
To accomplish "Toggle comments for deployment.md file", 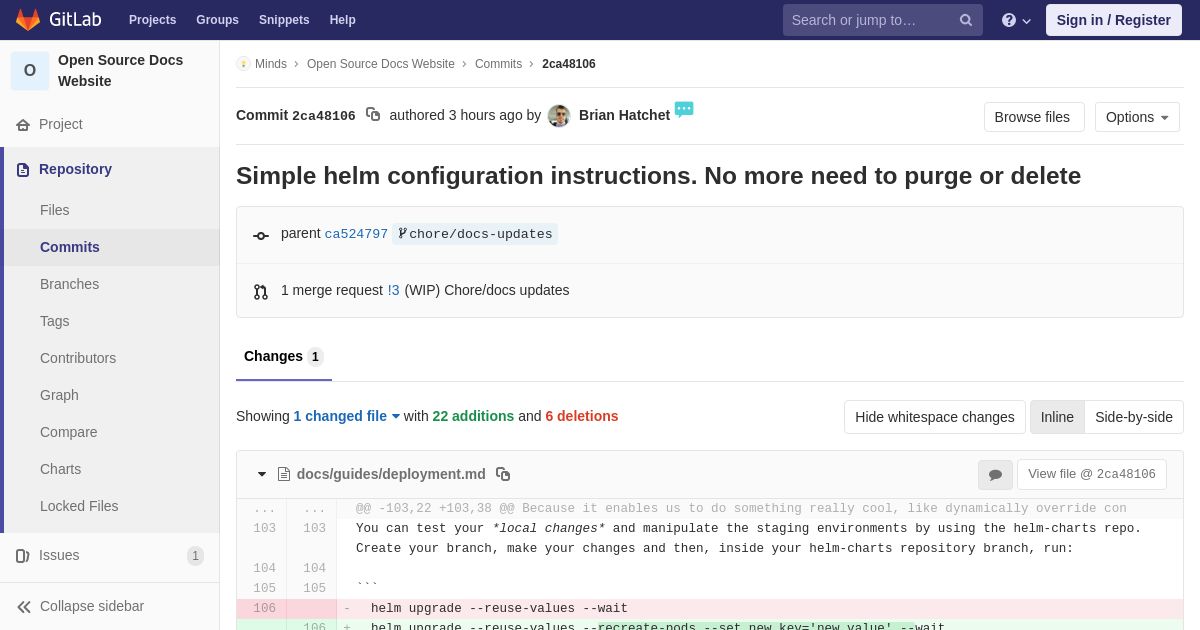I will (x=995, y=475).
